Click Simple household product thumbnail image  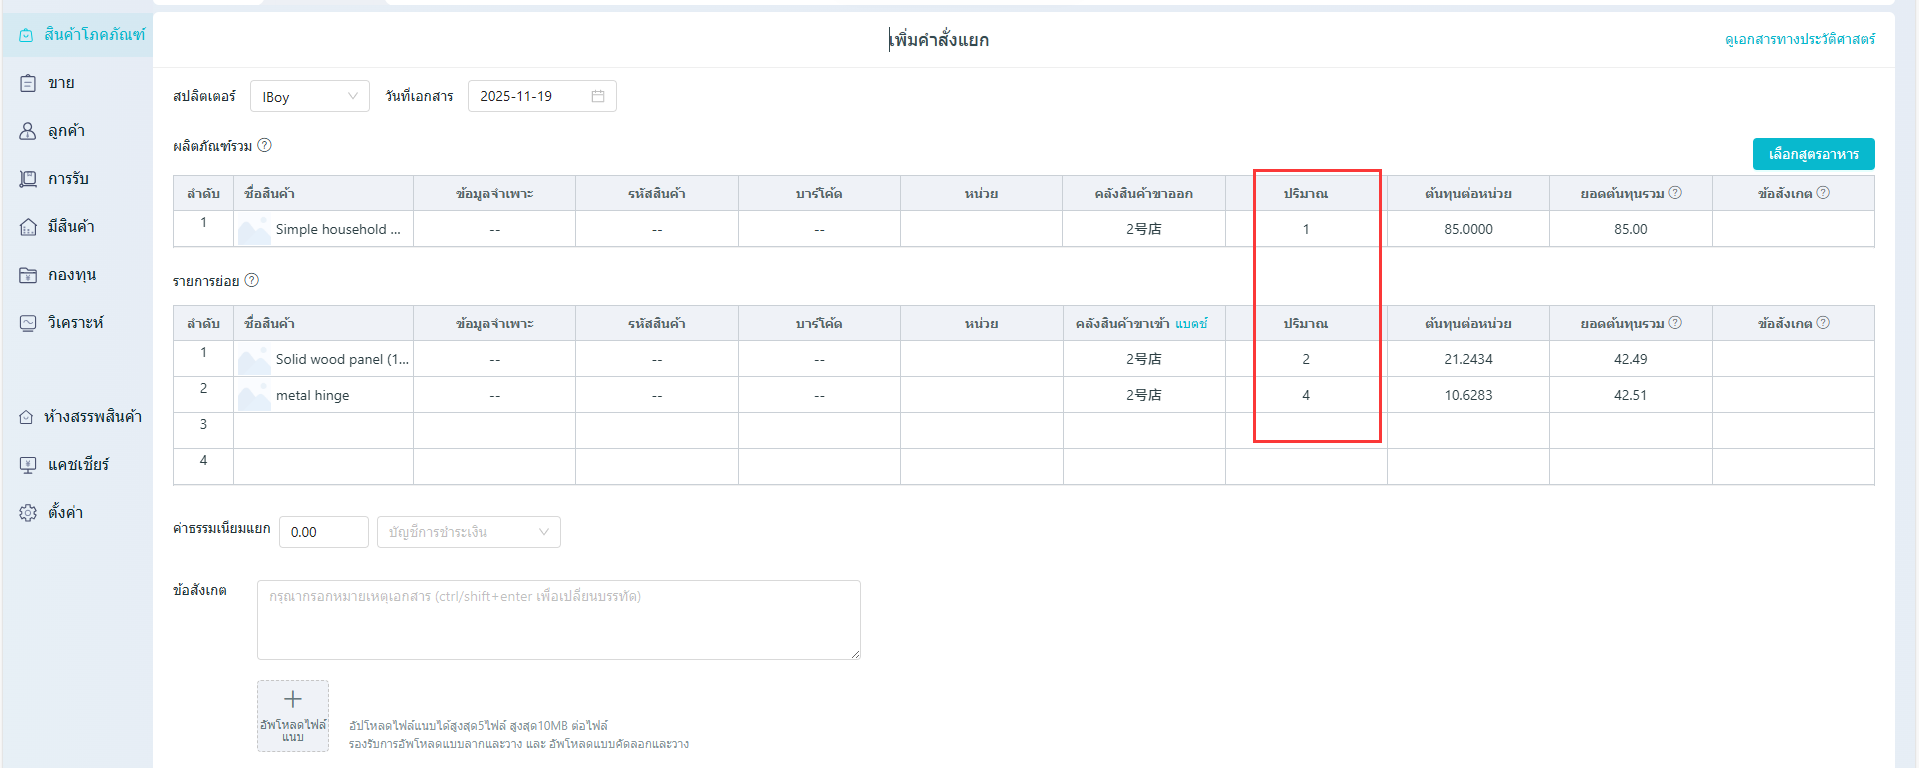254,230
